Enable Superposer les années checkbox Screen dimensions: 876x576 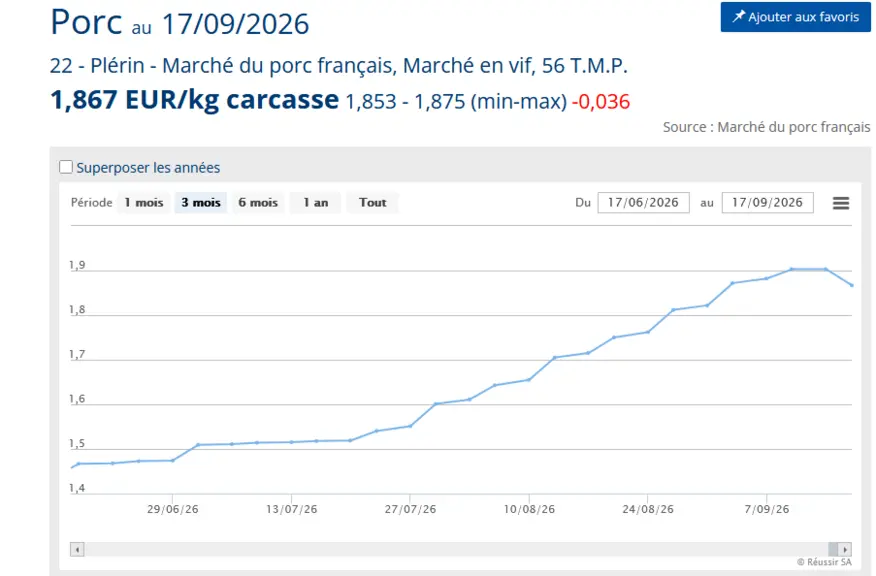(66, 167)
